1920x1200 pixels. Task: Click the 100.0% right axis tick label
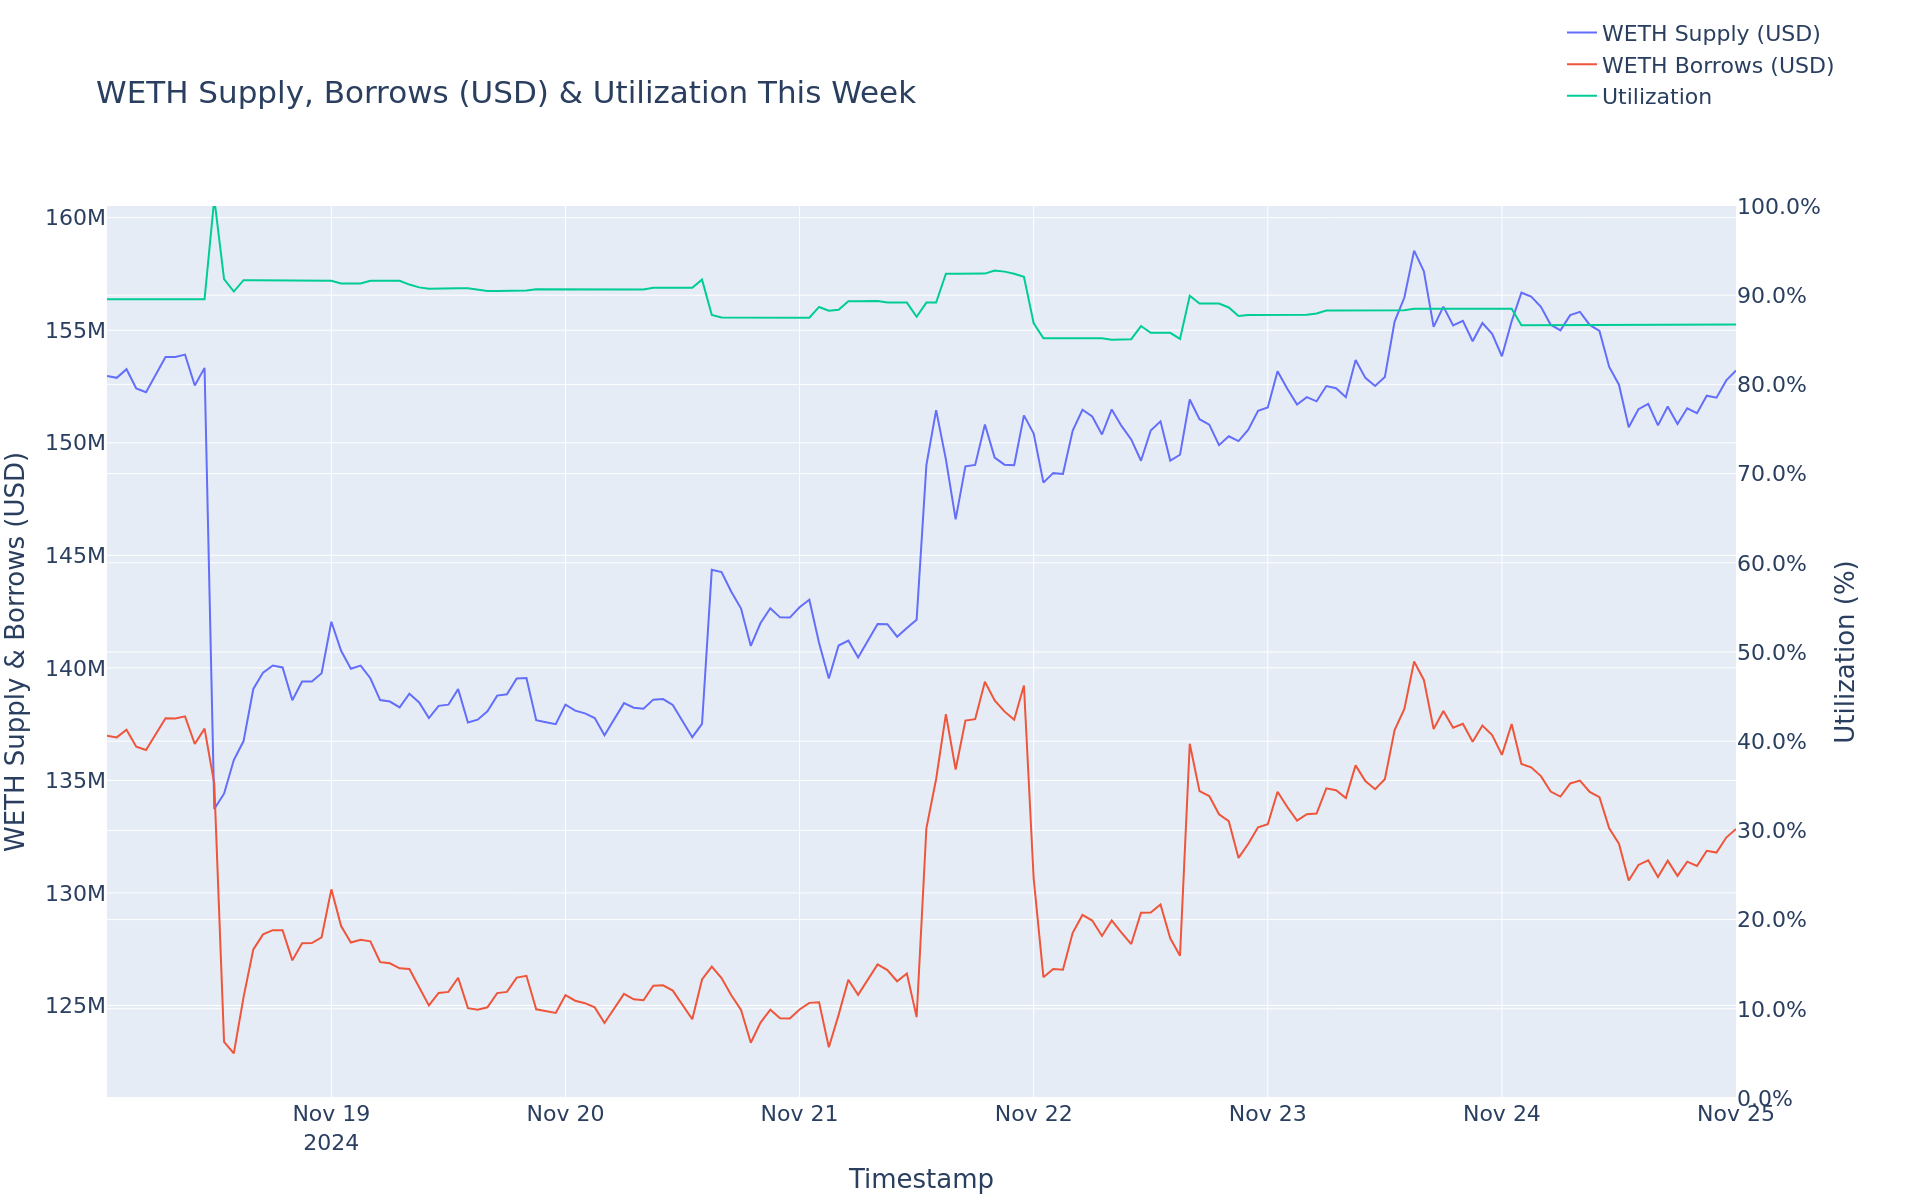[1778, 207]
